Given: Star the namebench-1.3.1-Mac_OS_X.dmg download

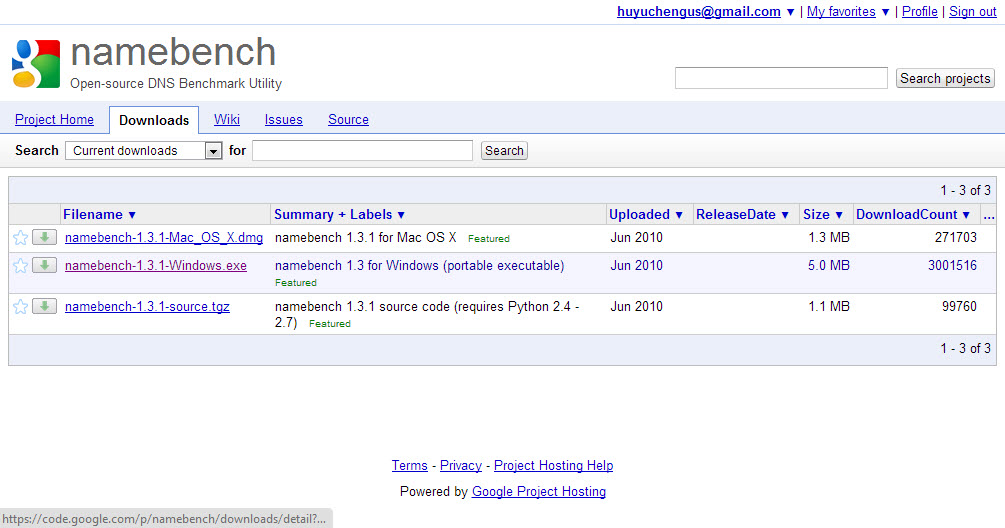Looking at the screenshot, I should (21, 238).
